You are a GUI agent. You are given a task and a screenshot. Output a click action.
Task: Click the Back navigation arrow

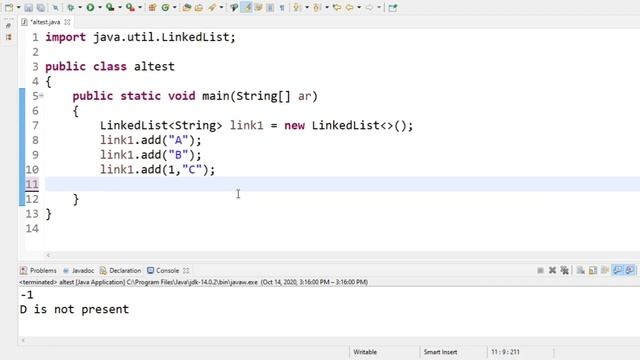[349, 7]
